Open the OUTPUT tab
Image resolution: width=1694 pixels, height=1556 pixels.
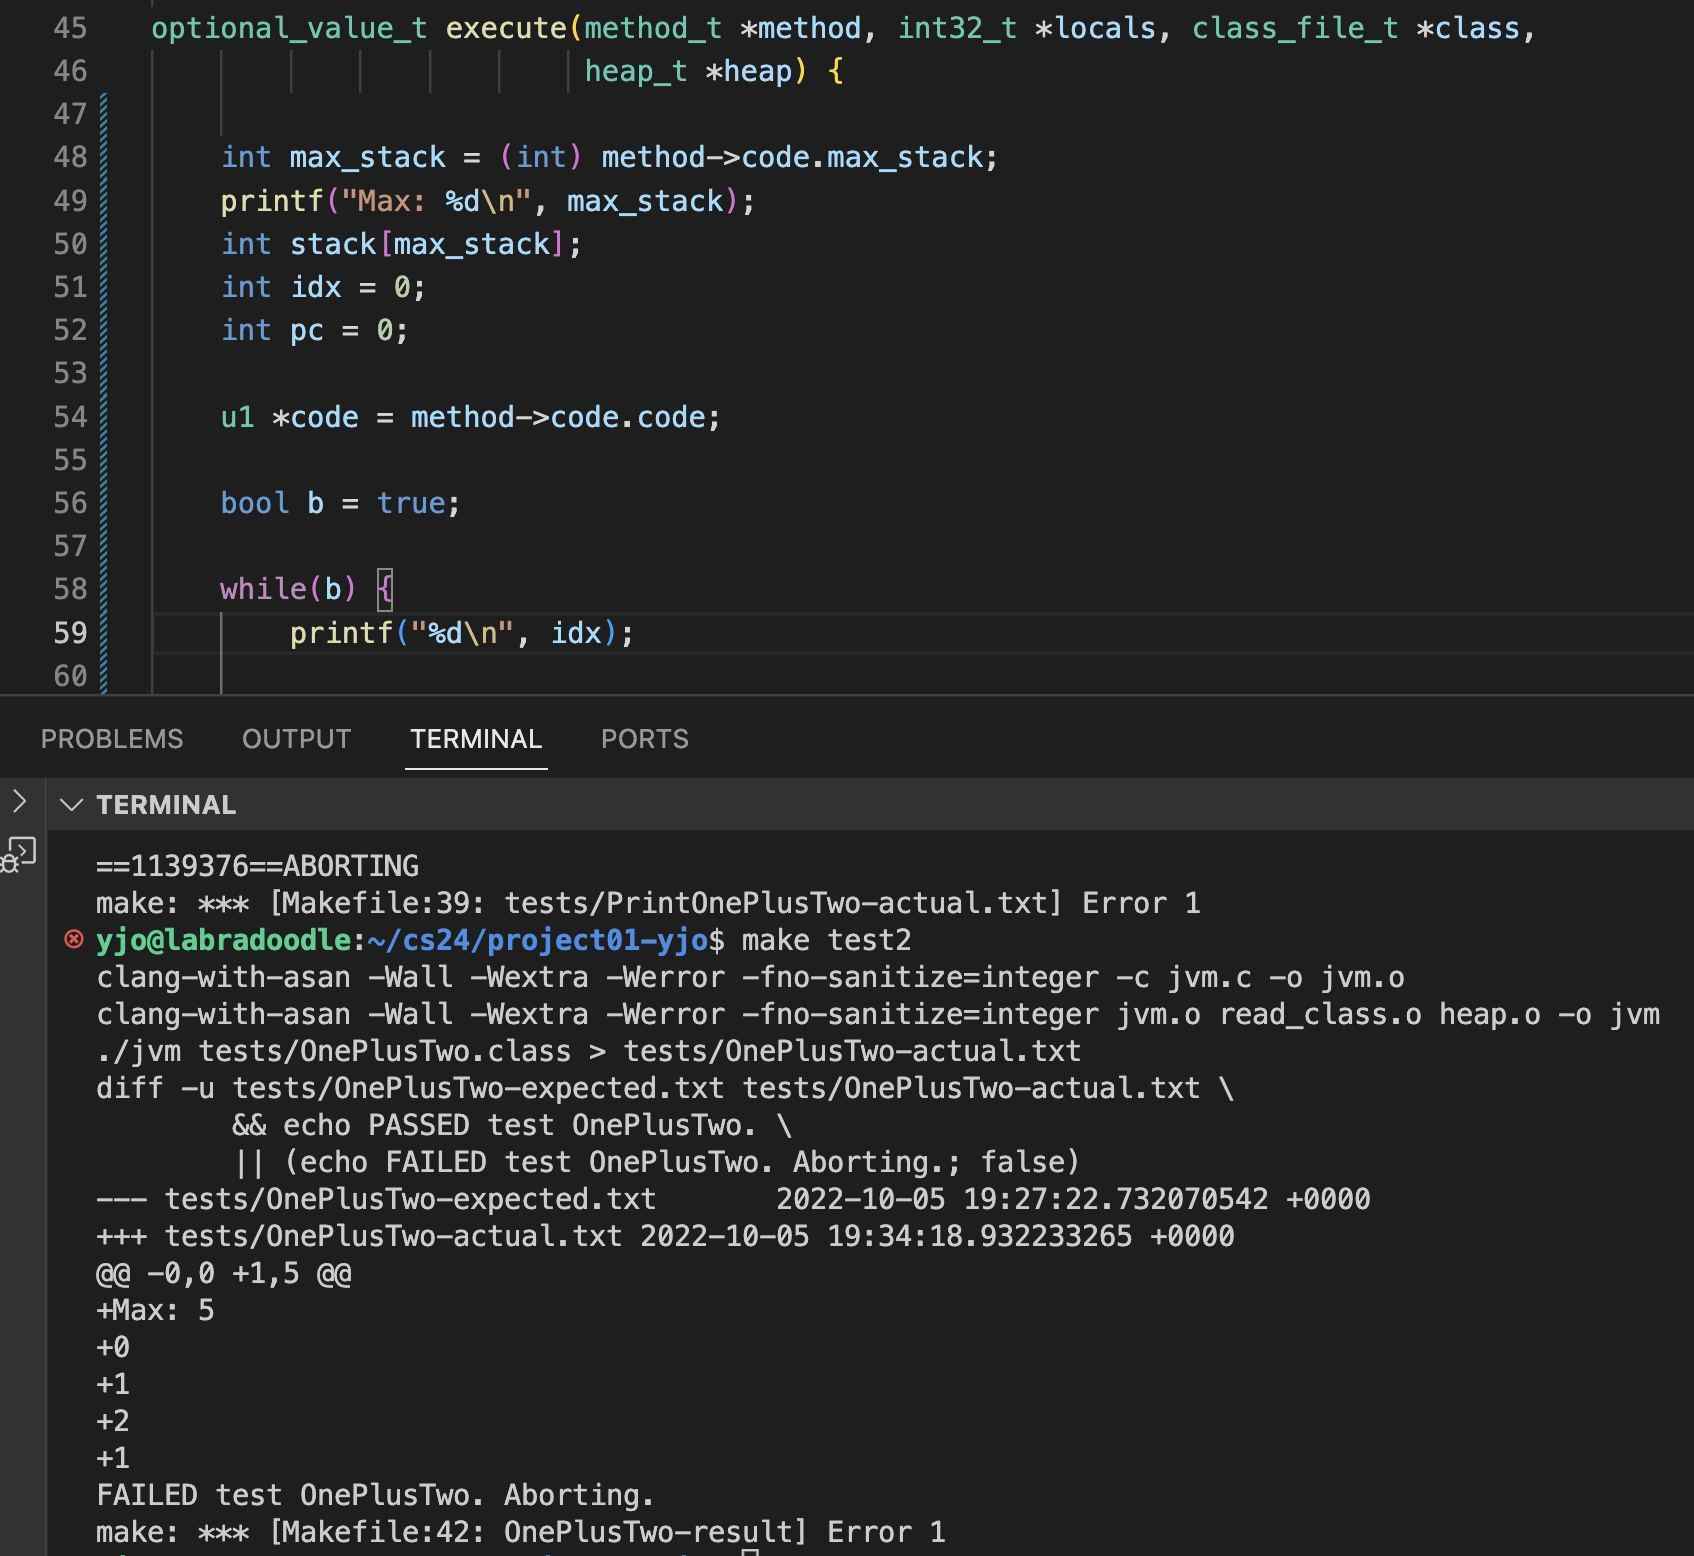pyautogui.click(x=296, y=739)
